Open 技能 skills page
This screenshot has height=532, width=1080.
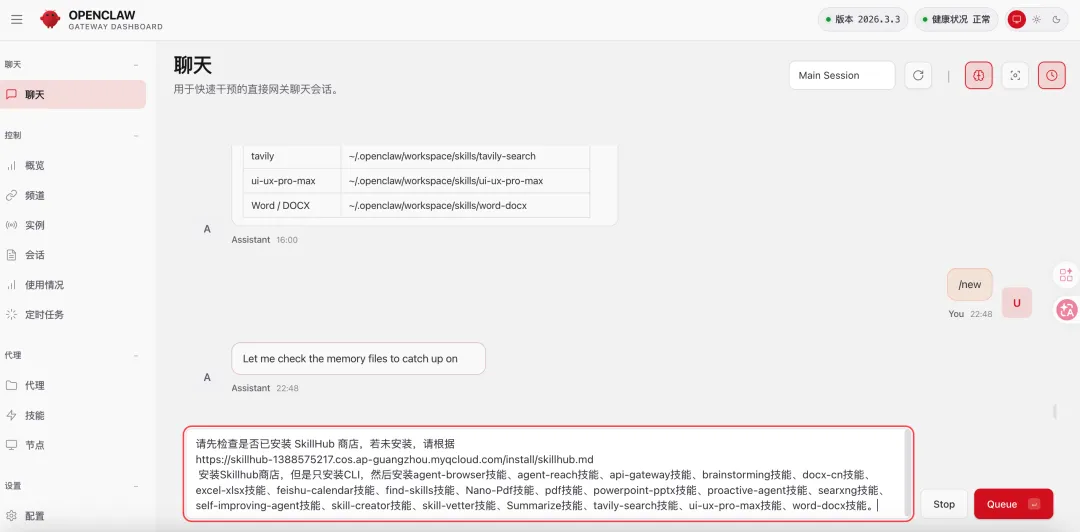73,416
